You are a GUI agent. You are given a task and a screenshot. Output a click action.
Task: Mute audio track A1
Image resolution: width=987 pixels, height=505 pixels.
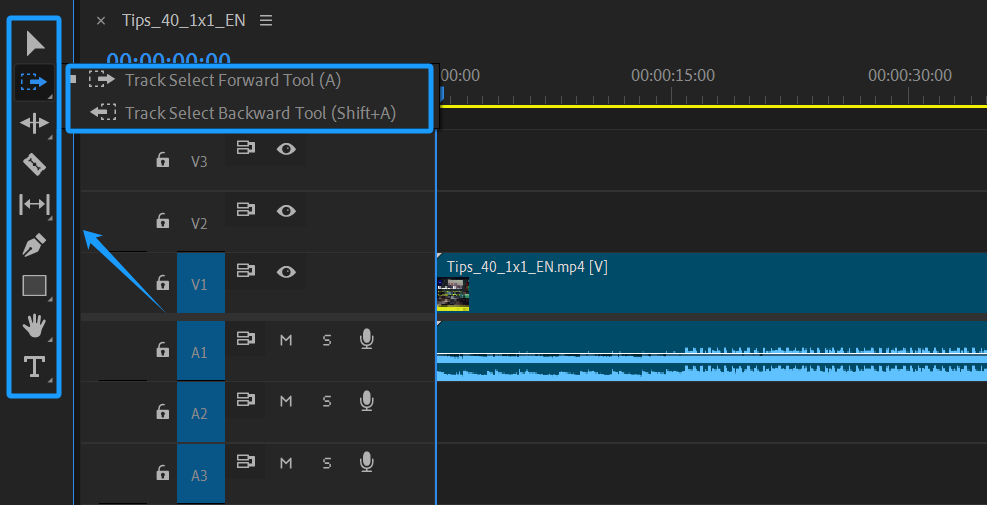coord(286,340)
